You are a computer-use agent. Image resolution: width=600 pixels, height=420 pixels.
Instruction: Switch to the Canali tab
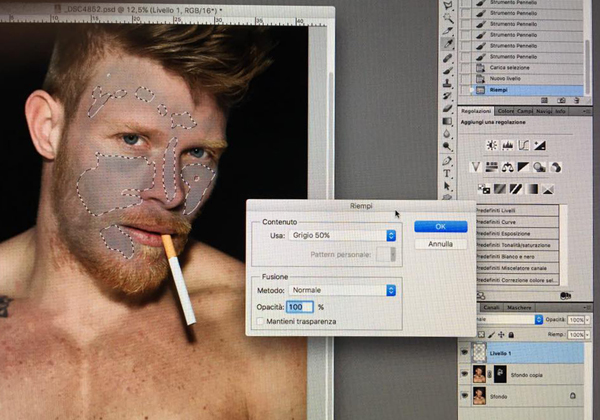[491, 307]
